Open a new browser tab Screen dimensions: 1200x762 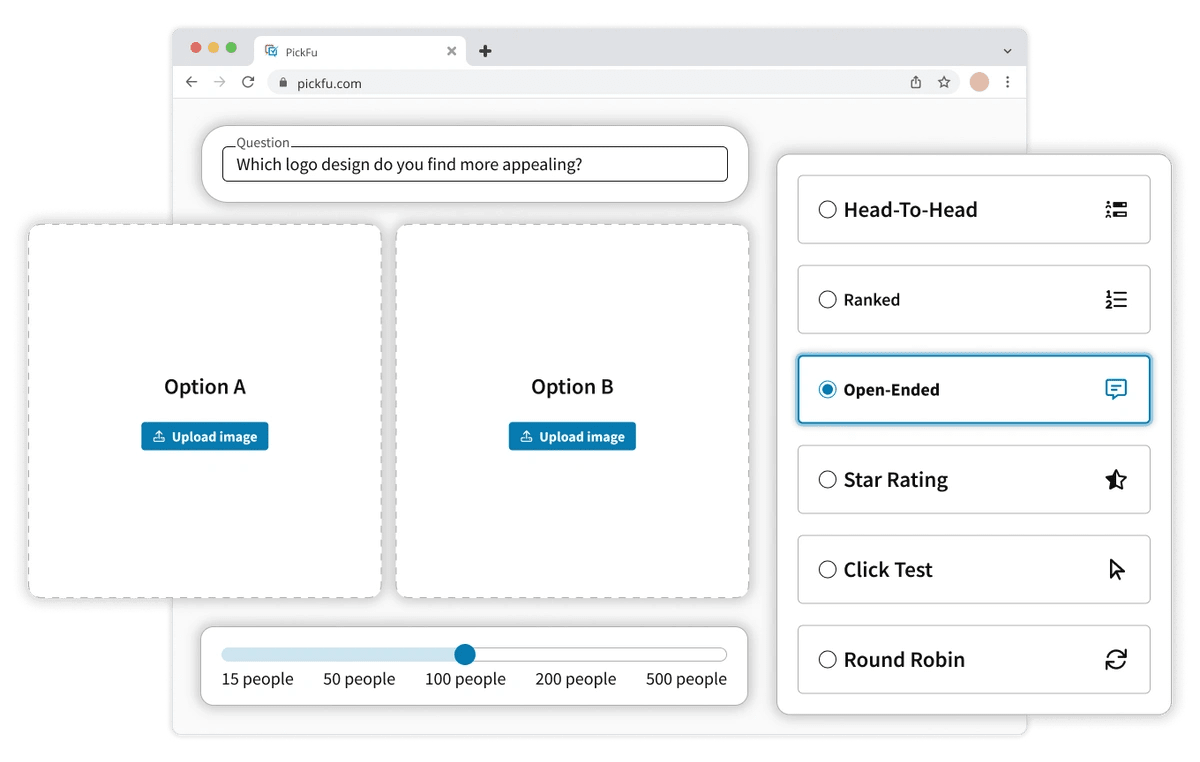coord(485,51)
